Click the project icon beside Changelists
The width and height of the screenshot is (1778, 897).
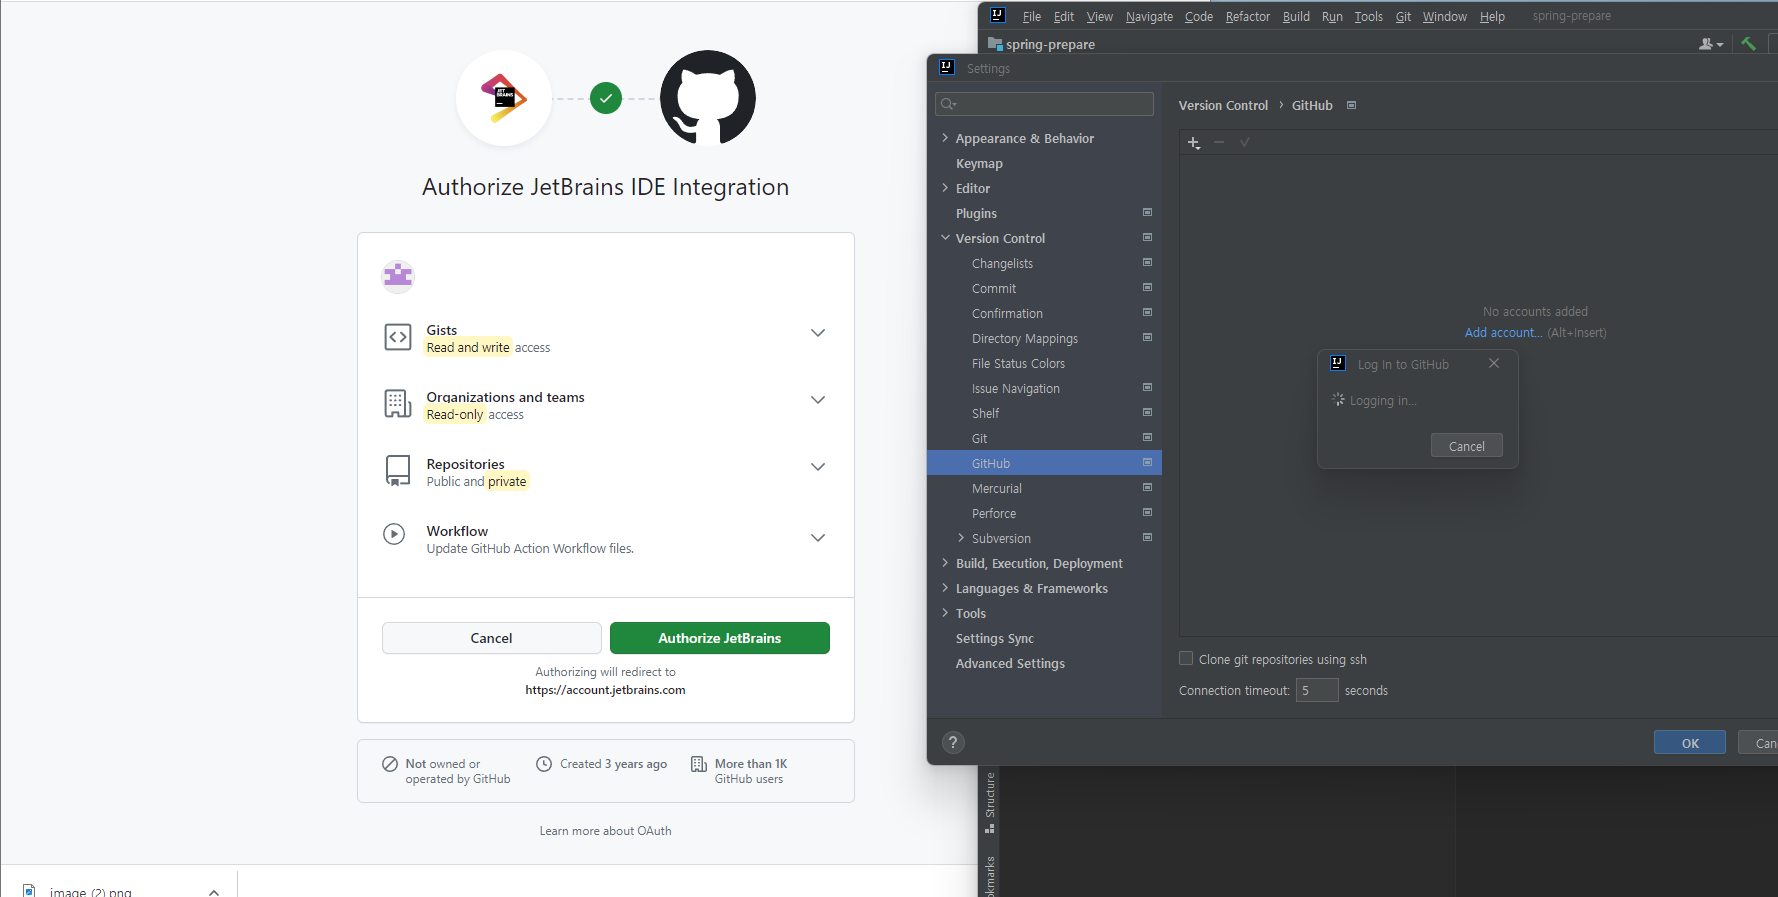coord(1148,262)
